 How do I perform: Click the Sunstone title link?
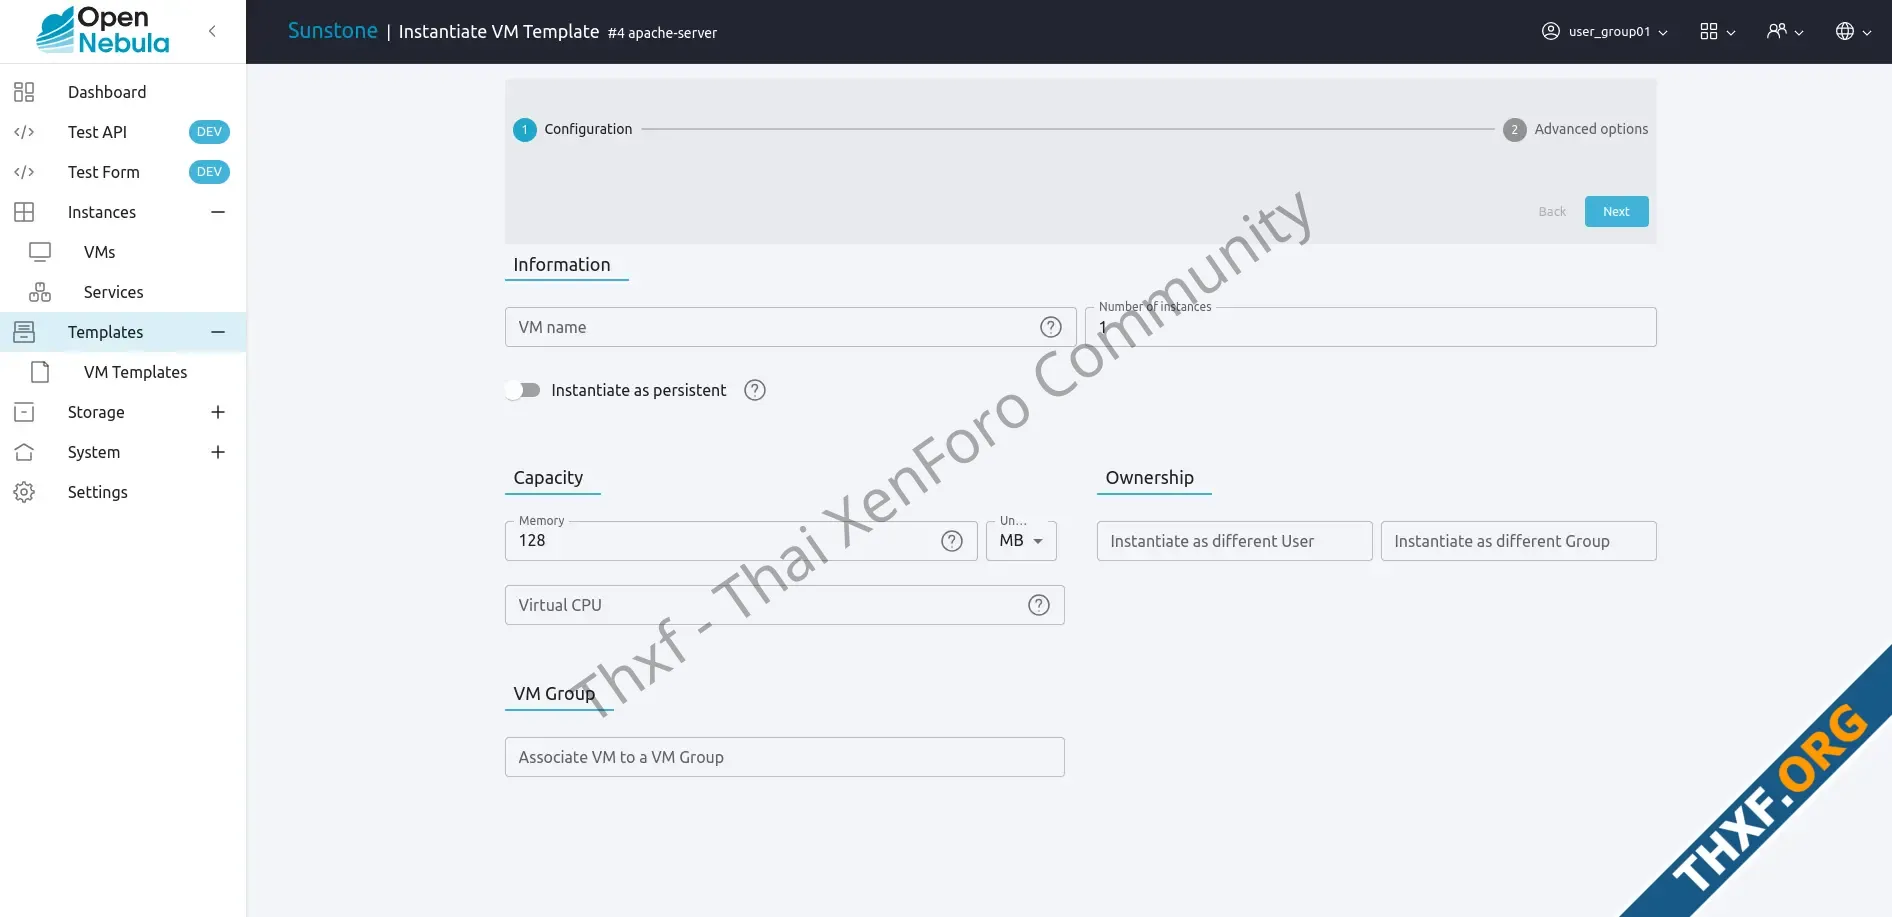point(333,31)
